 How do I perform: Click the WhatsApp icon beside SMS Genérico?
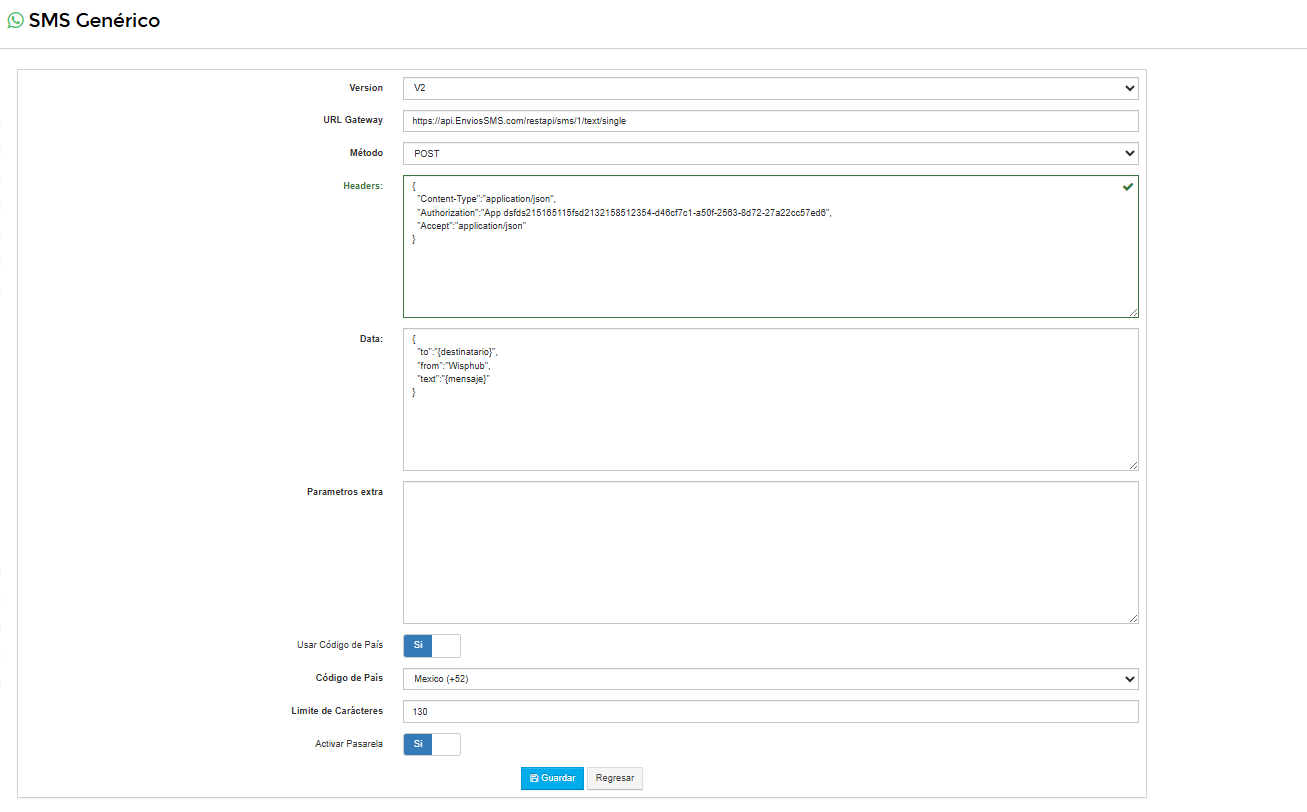pos(16,21)
